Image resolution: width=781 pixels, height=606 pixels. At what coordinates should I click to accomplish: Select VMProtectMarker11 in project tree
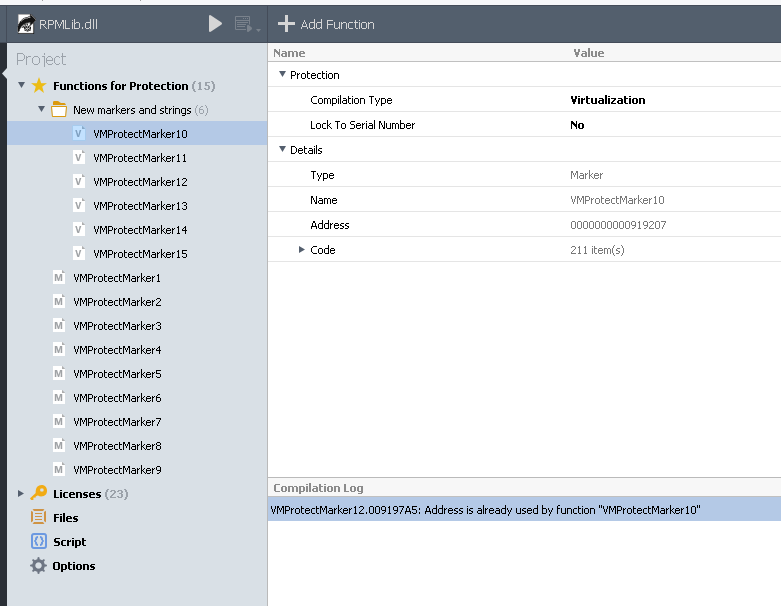(140, 158)
